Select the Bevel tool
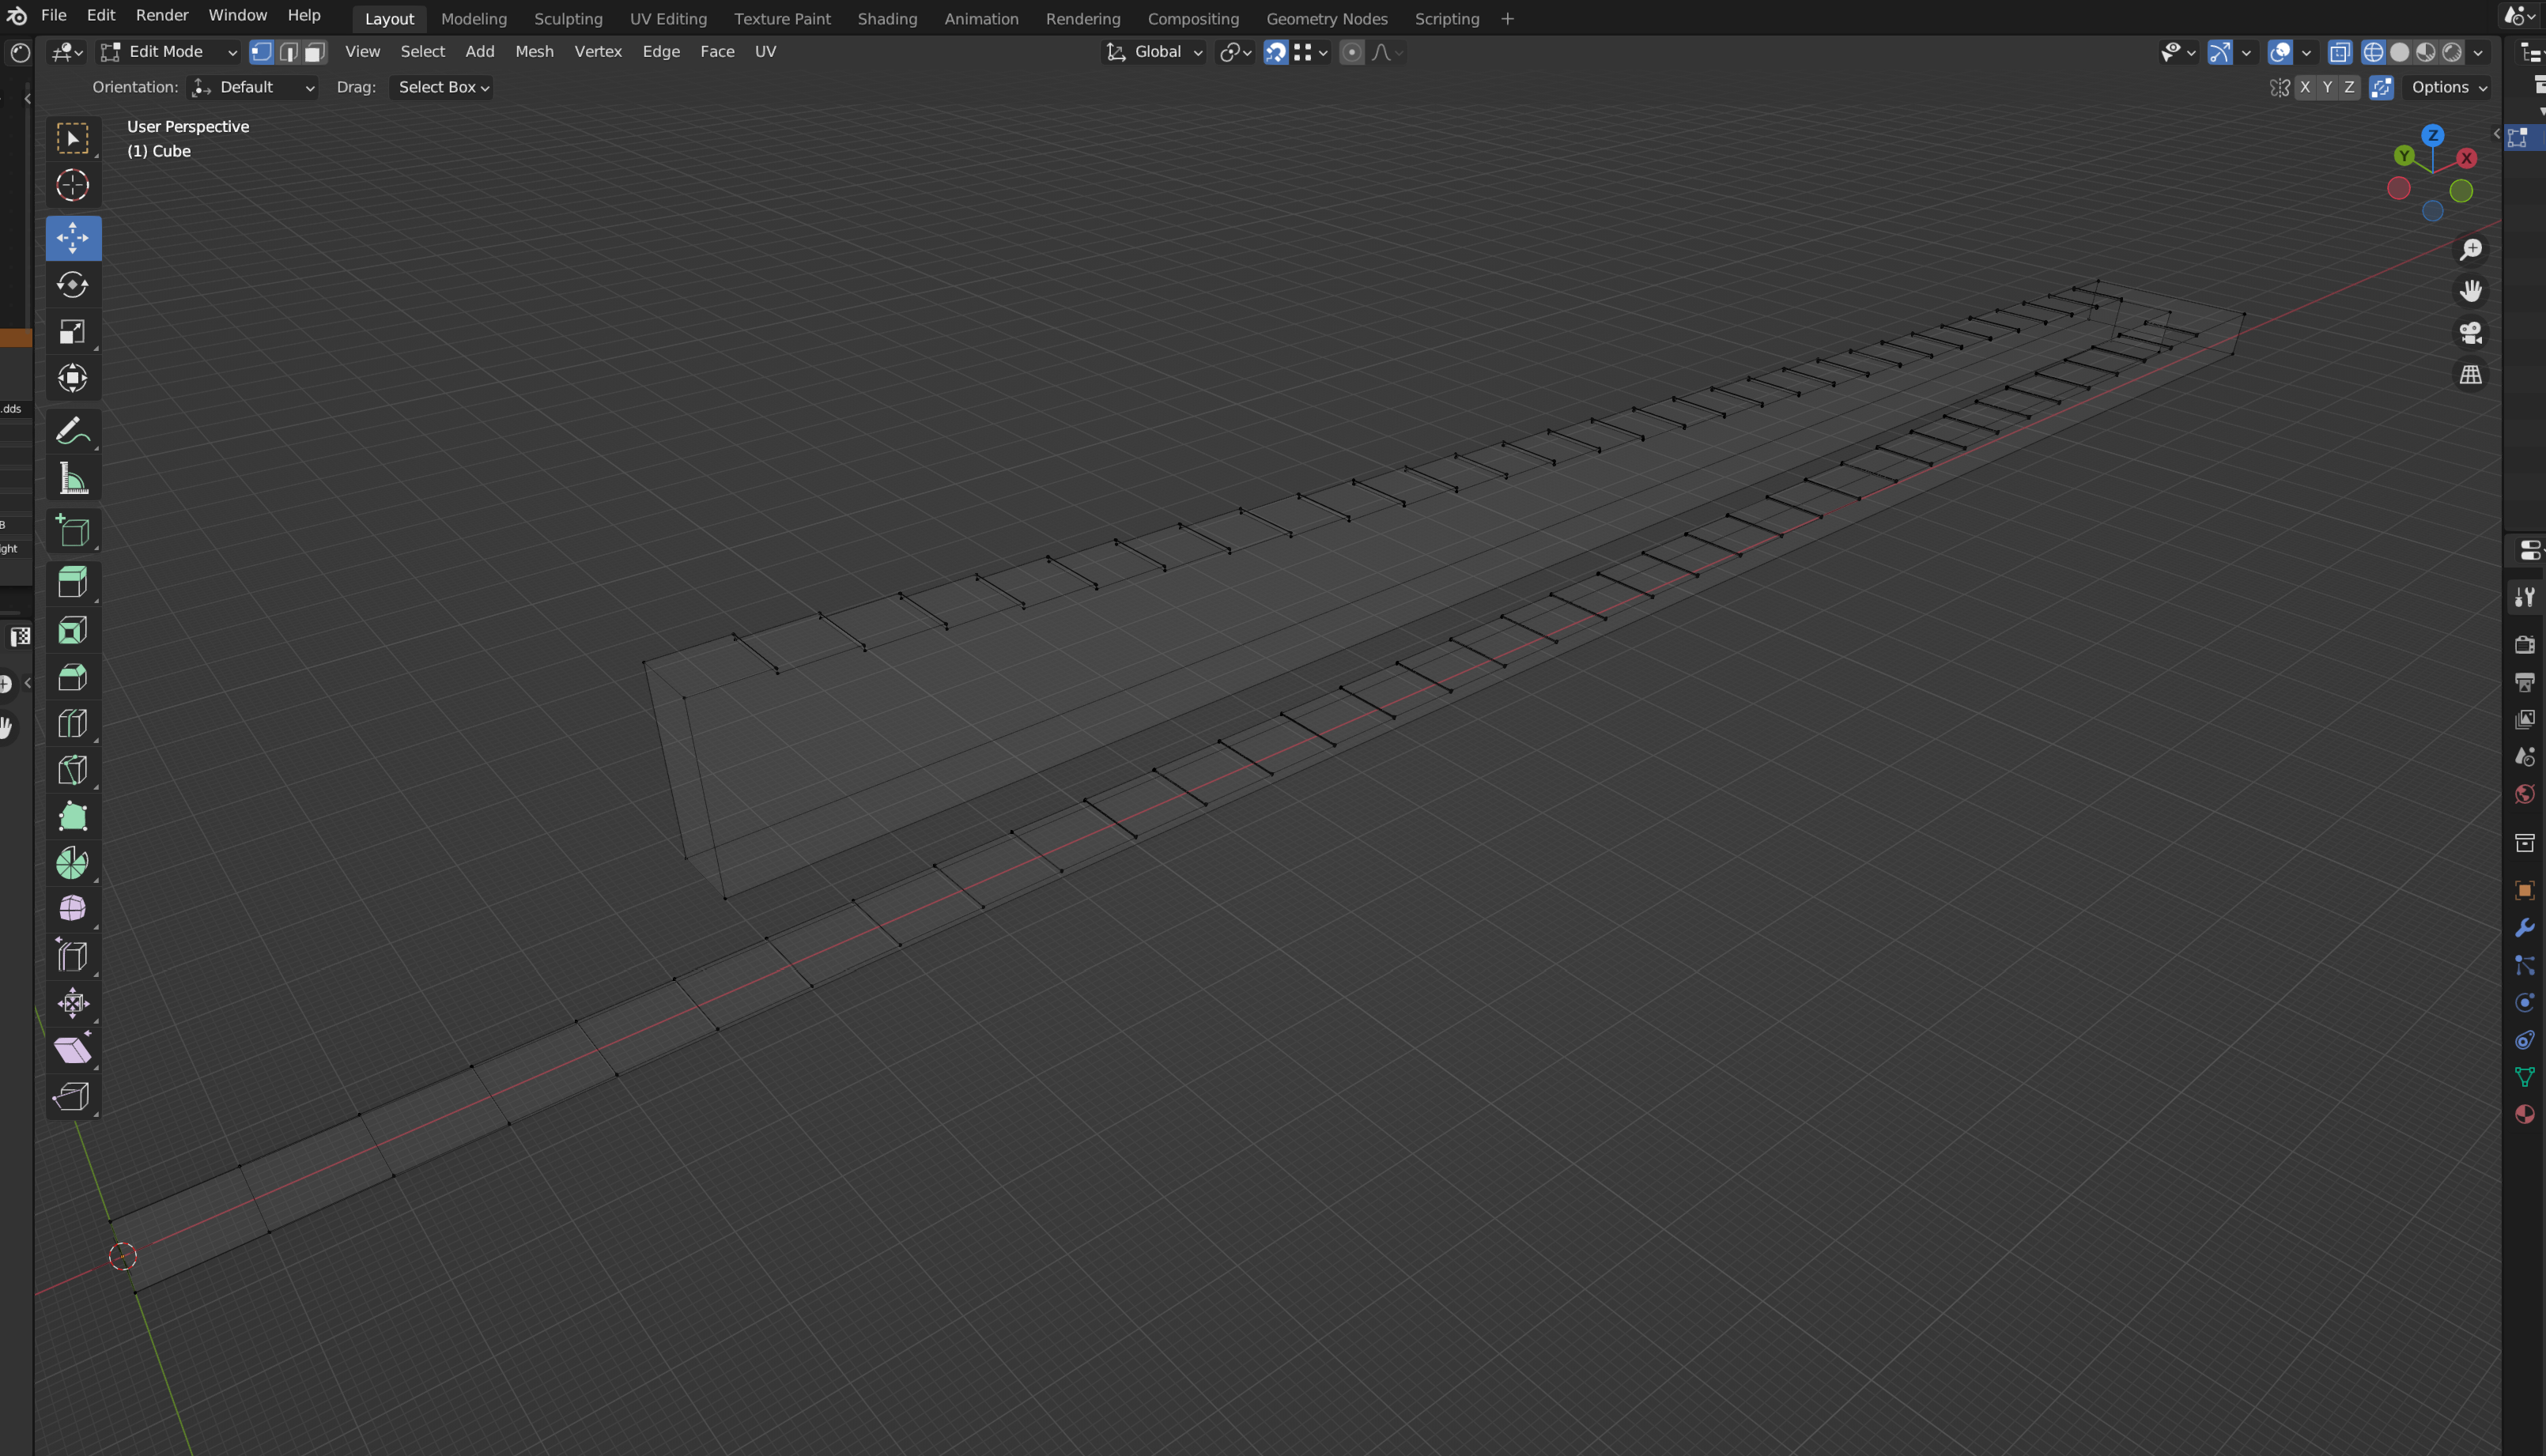 [x=72, y=677]
